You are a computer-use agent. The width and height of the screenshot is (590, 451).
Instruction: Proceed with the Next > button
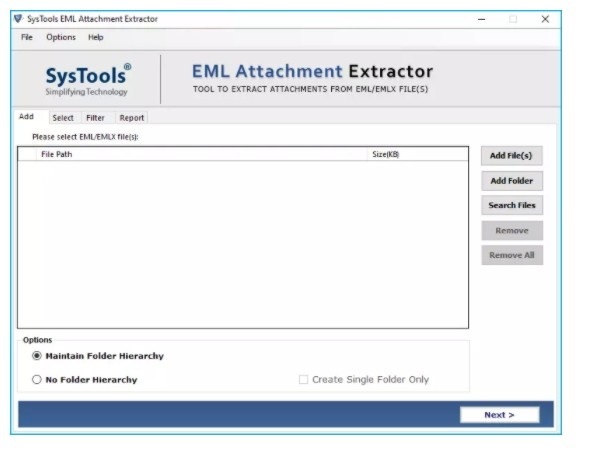(x=499, y=415)
